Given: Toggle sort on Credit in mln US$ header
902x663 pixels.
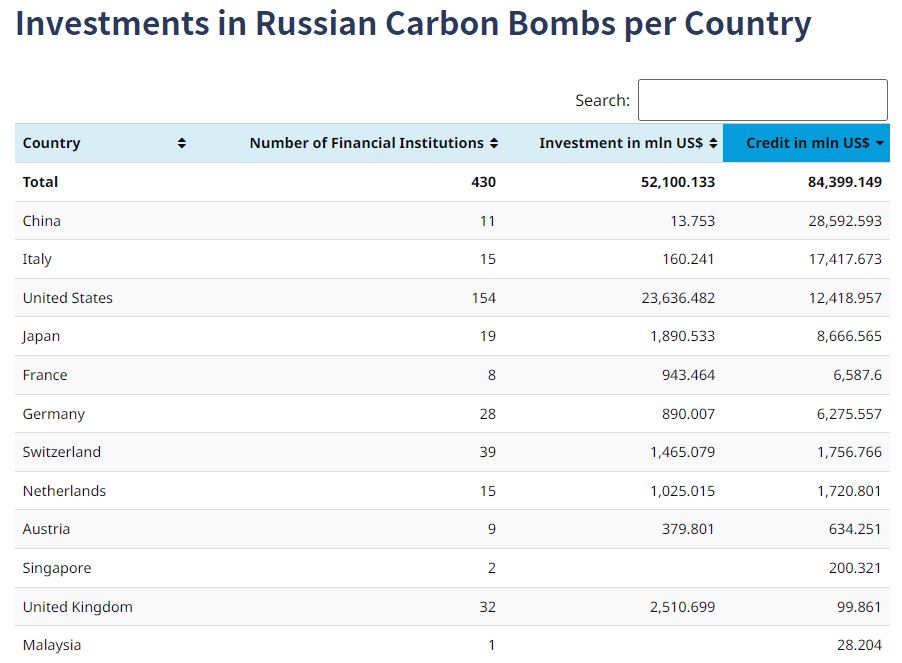Looking at the screenshot, I should (x=807, y=143).
